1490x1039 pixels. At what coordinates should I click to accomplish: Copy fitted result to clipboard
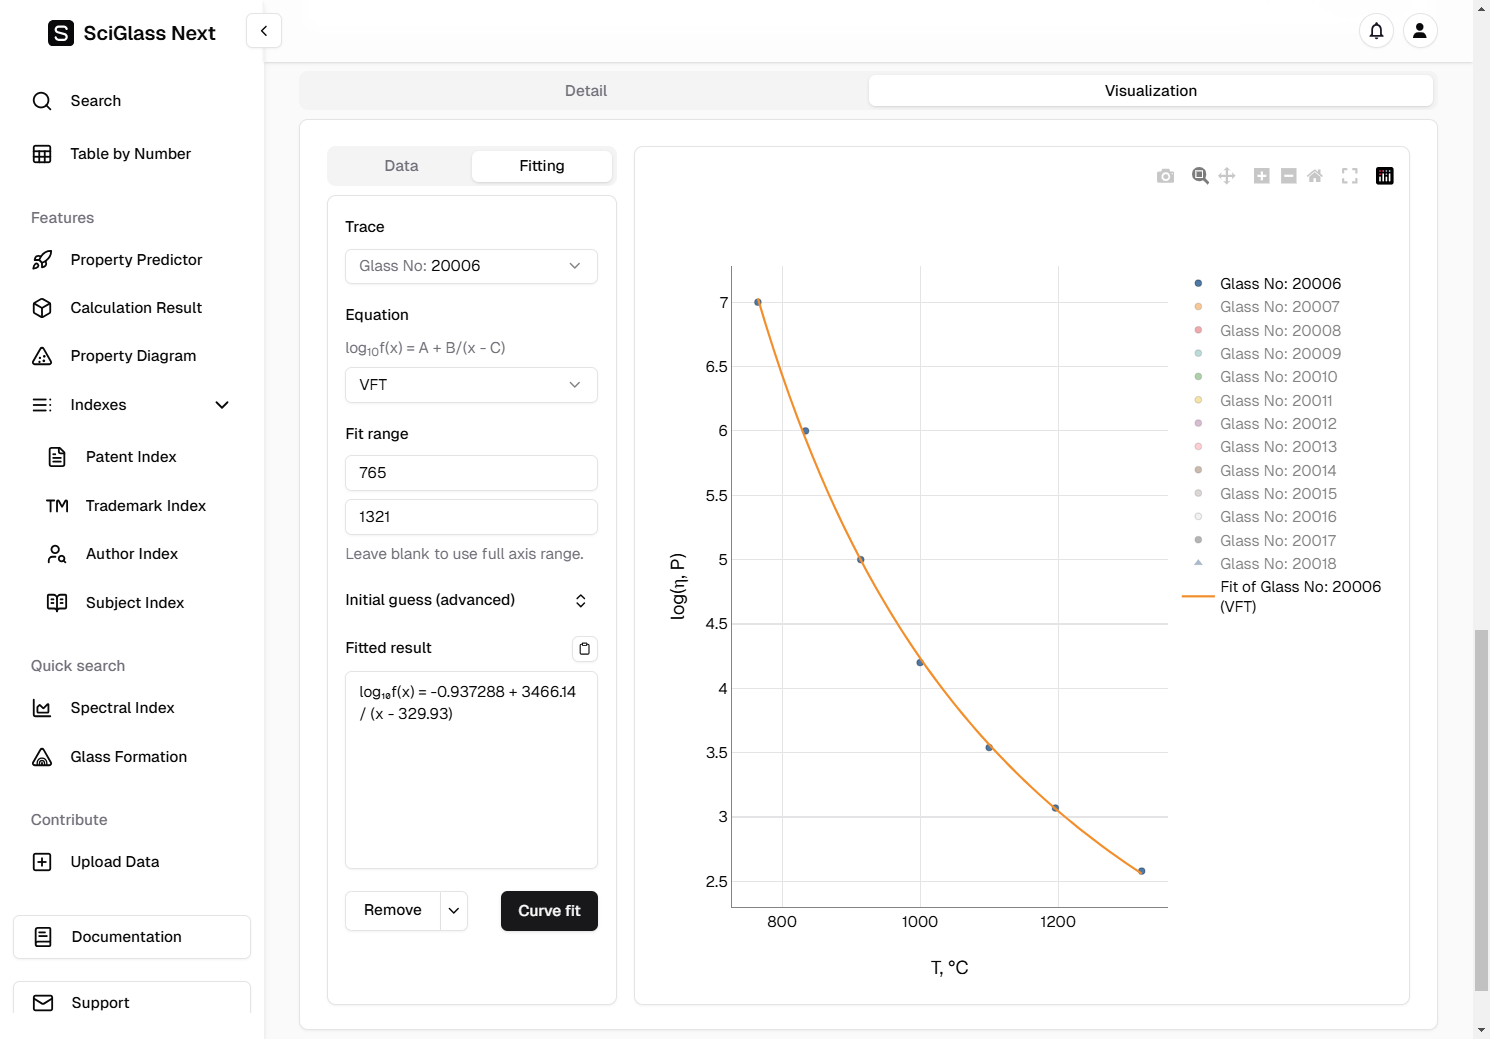(x=585, y=649)
